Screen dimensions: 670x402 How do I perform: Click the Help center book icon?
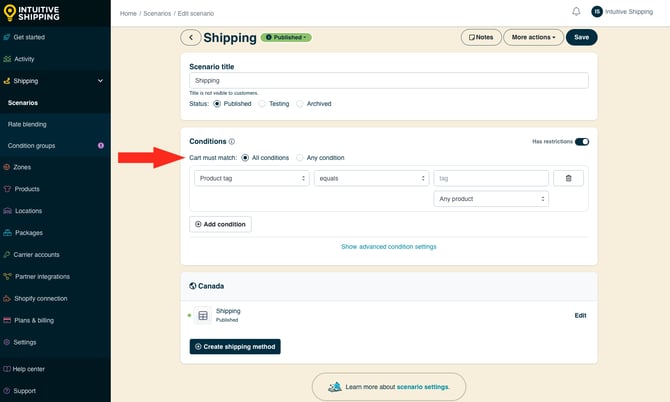point(7,369)
